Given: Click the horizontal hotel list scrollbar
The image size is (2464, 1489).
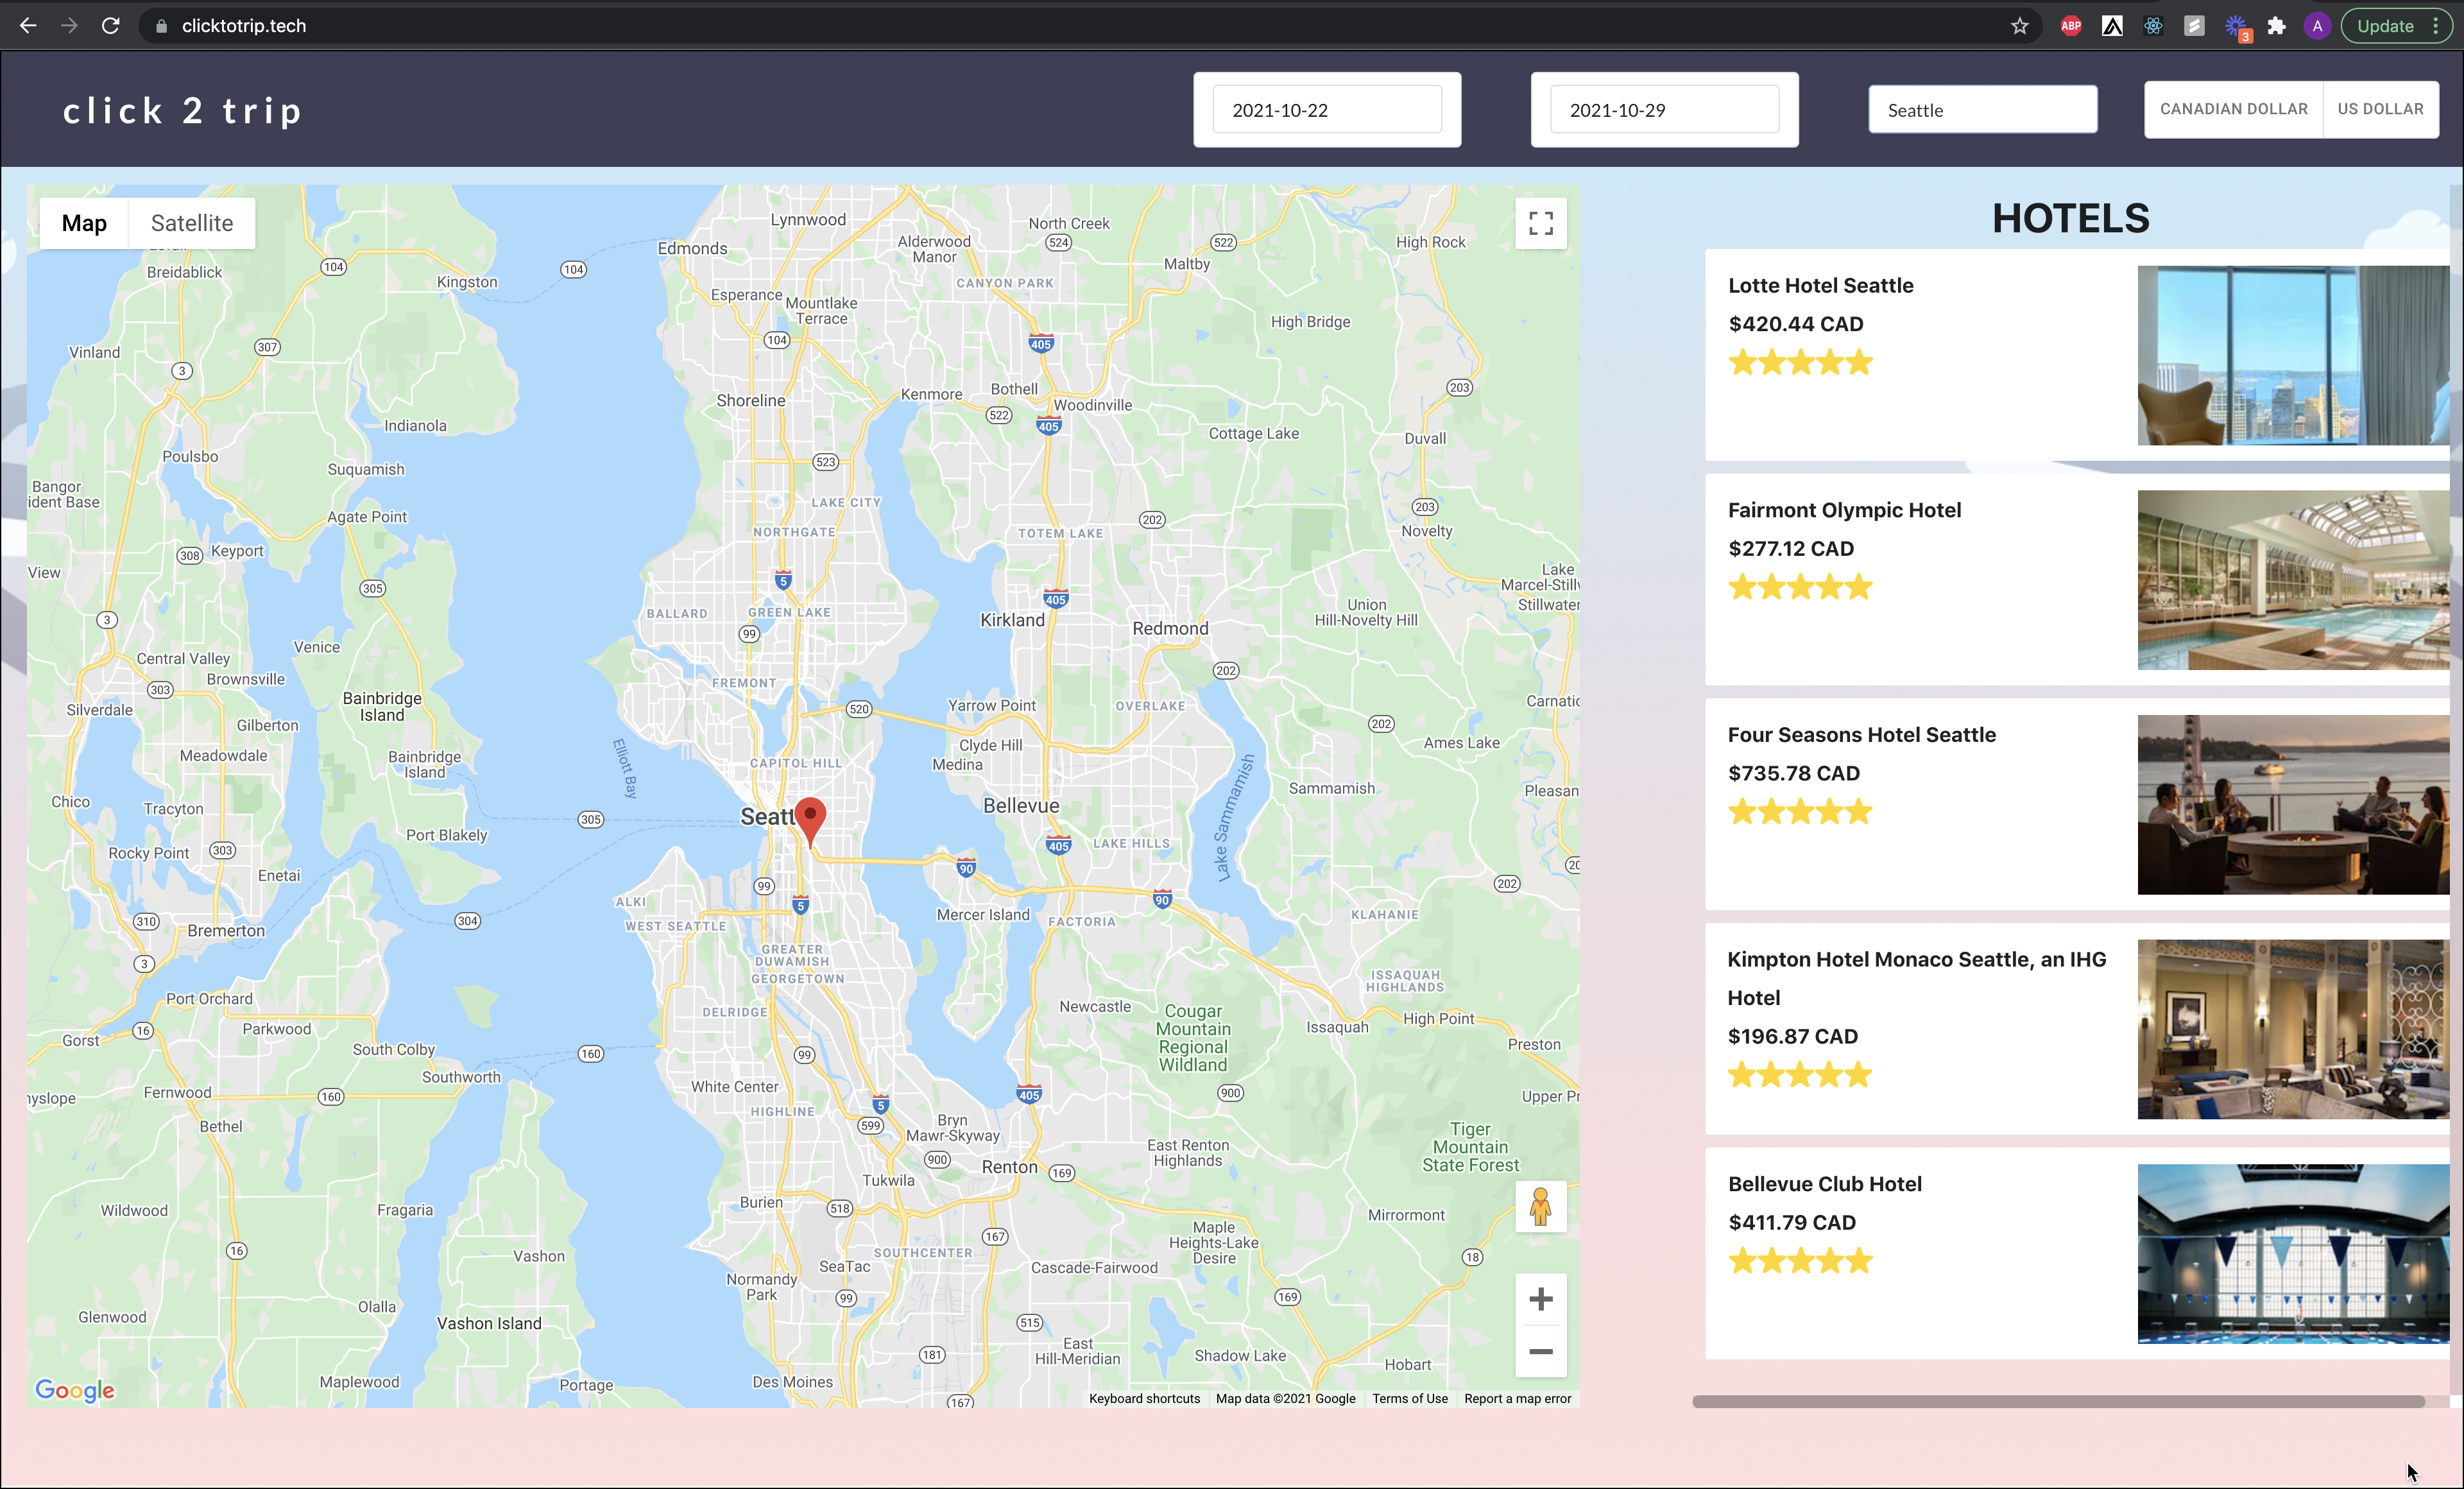Looking at the screenshot, I should tap(2058, 1401).
